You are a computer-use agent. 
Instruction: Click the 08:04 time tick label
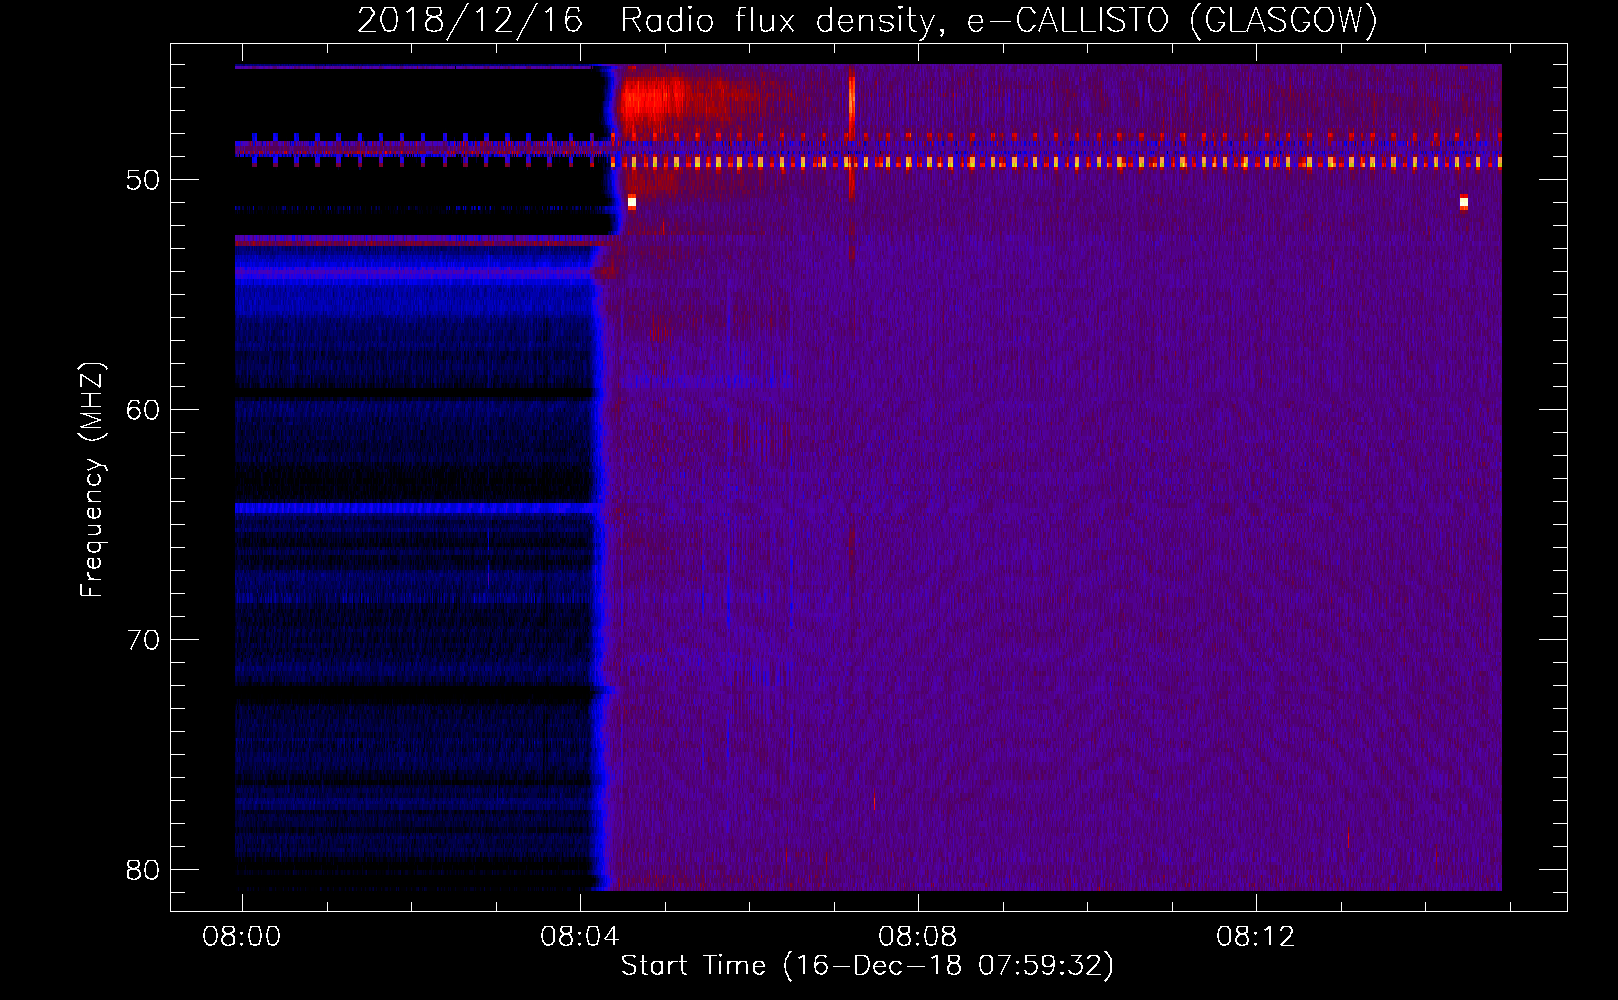tap(579, 936)
